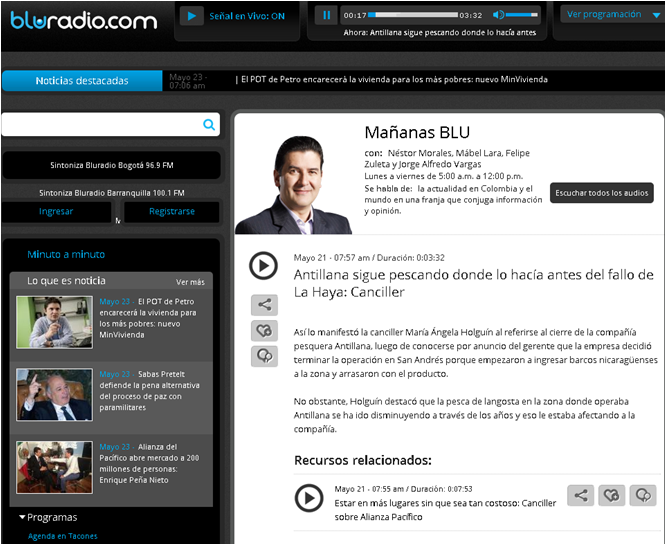Open news text about El POT de Petro in sidebar
Screen dimensions: 666x545
point(148,318)
